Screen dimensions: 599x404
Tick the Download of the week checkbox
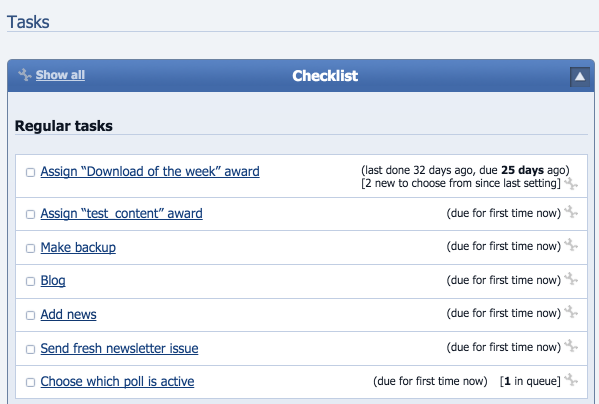click(31, 172)
